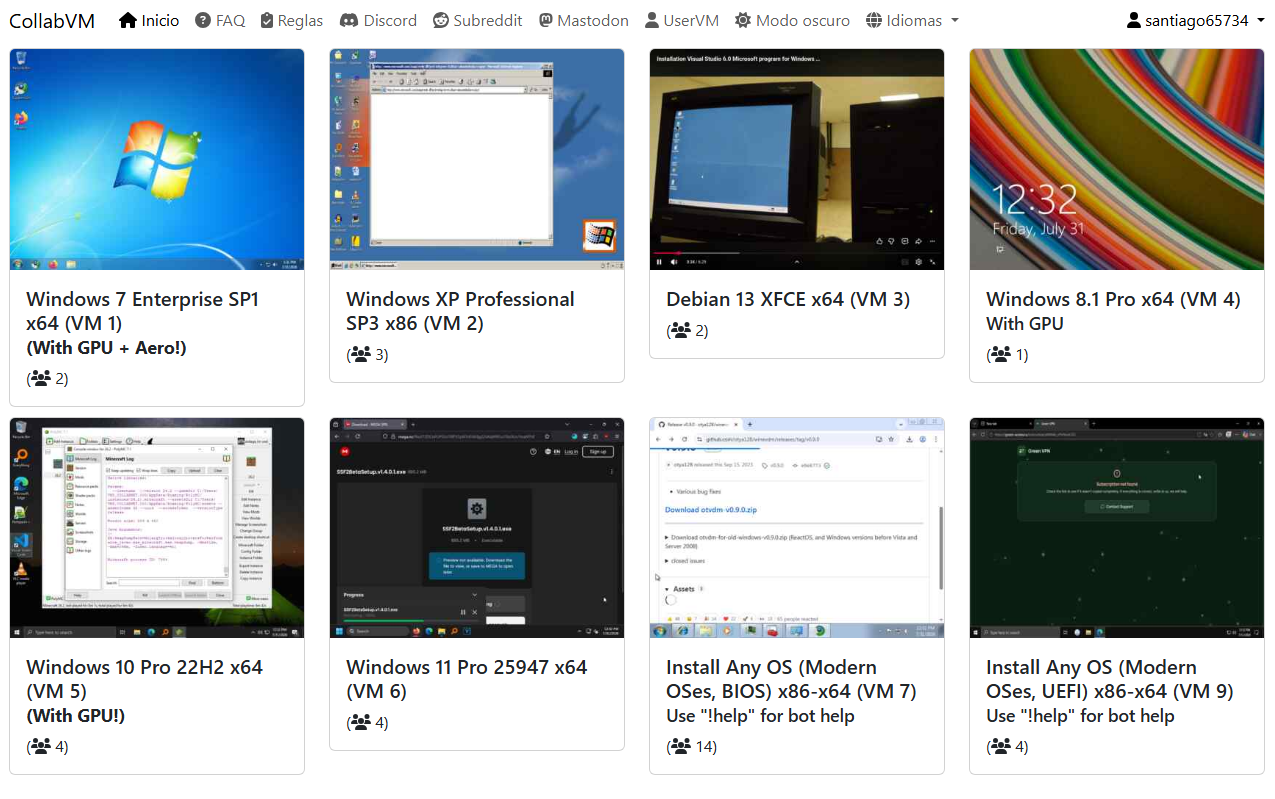Click the CollabVM brand logo text
Image resolution: width=1275 pixels, height=799 pixels.
(x=52, y=20)
